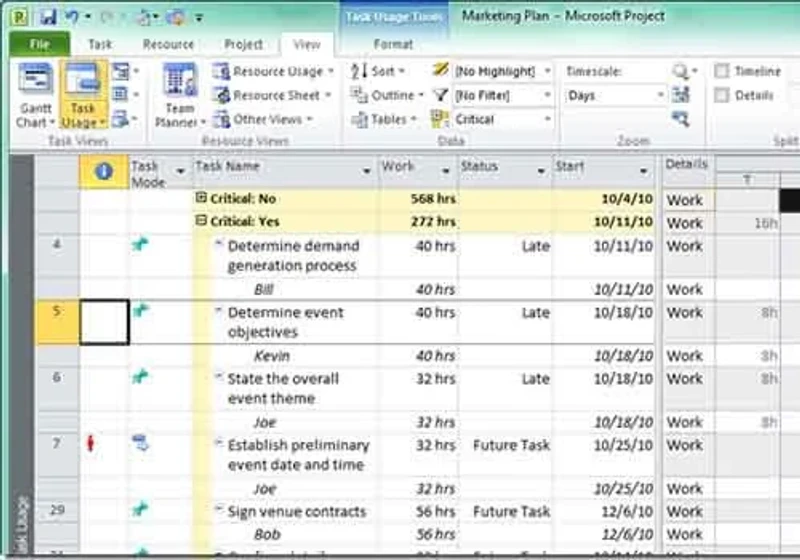Open Other Views in Resource Views group
Screen dimensions: 800x560
tap(262, 119)
